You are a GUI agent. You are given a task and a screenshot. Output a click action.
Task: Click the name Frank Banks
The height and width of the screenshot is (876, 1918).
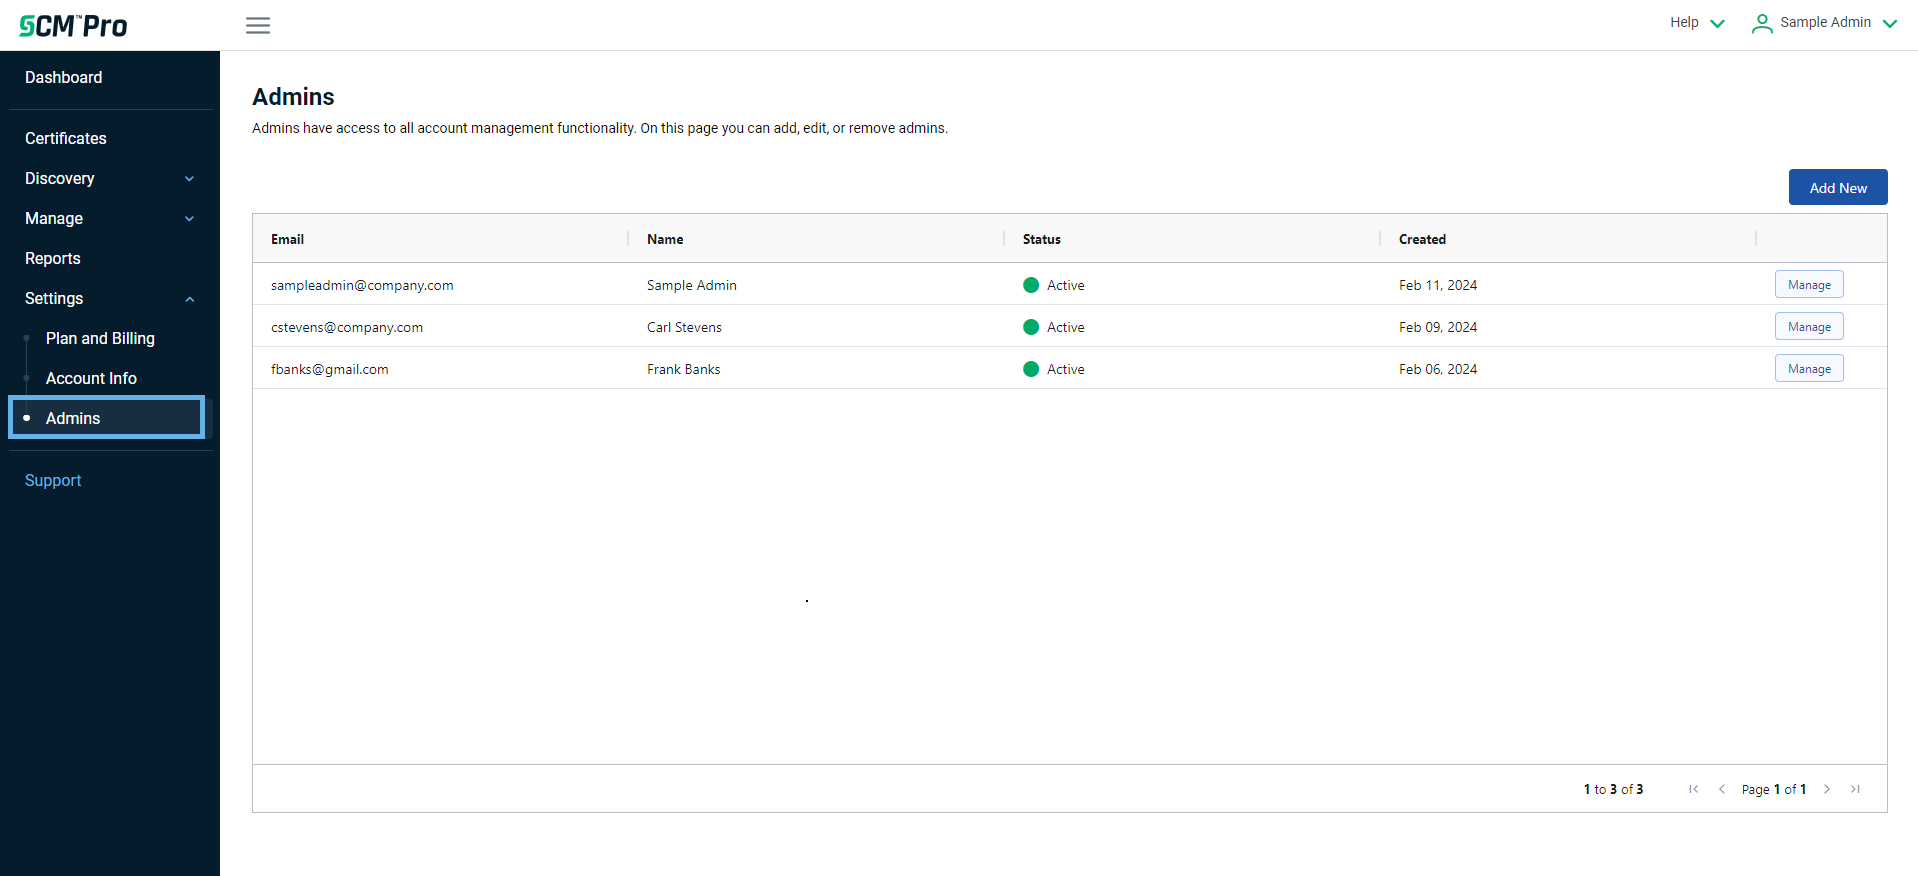683,369
